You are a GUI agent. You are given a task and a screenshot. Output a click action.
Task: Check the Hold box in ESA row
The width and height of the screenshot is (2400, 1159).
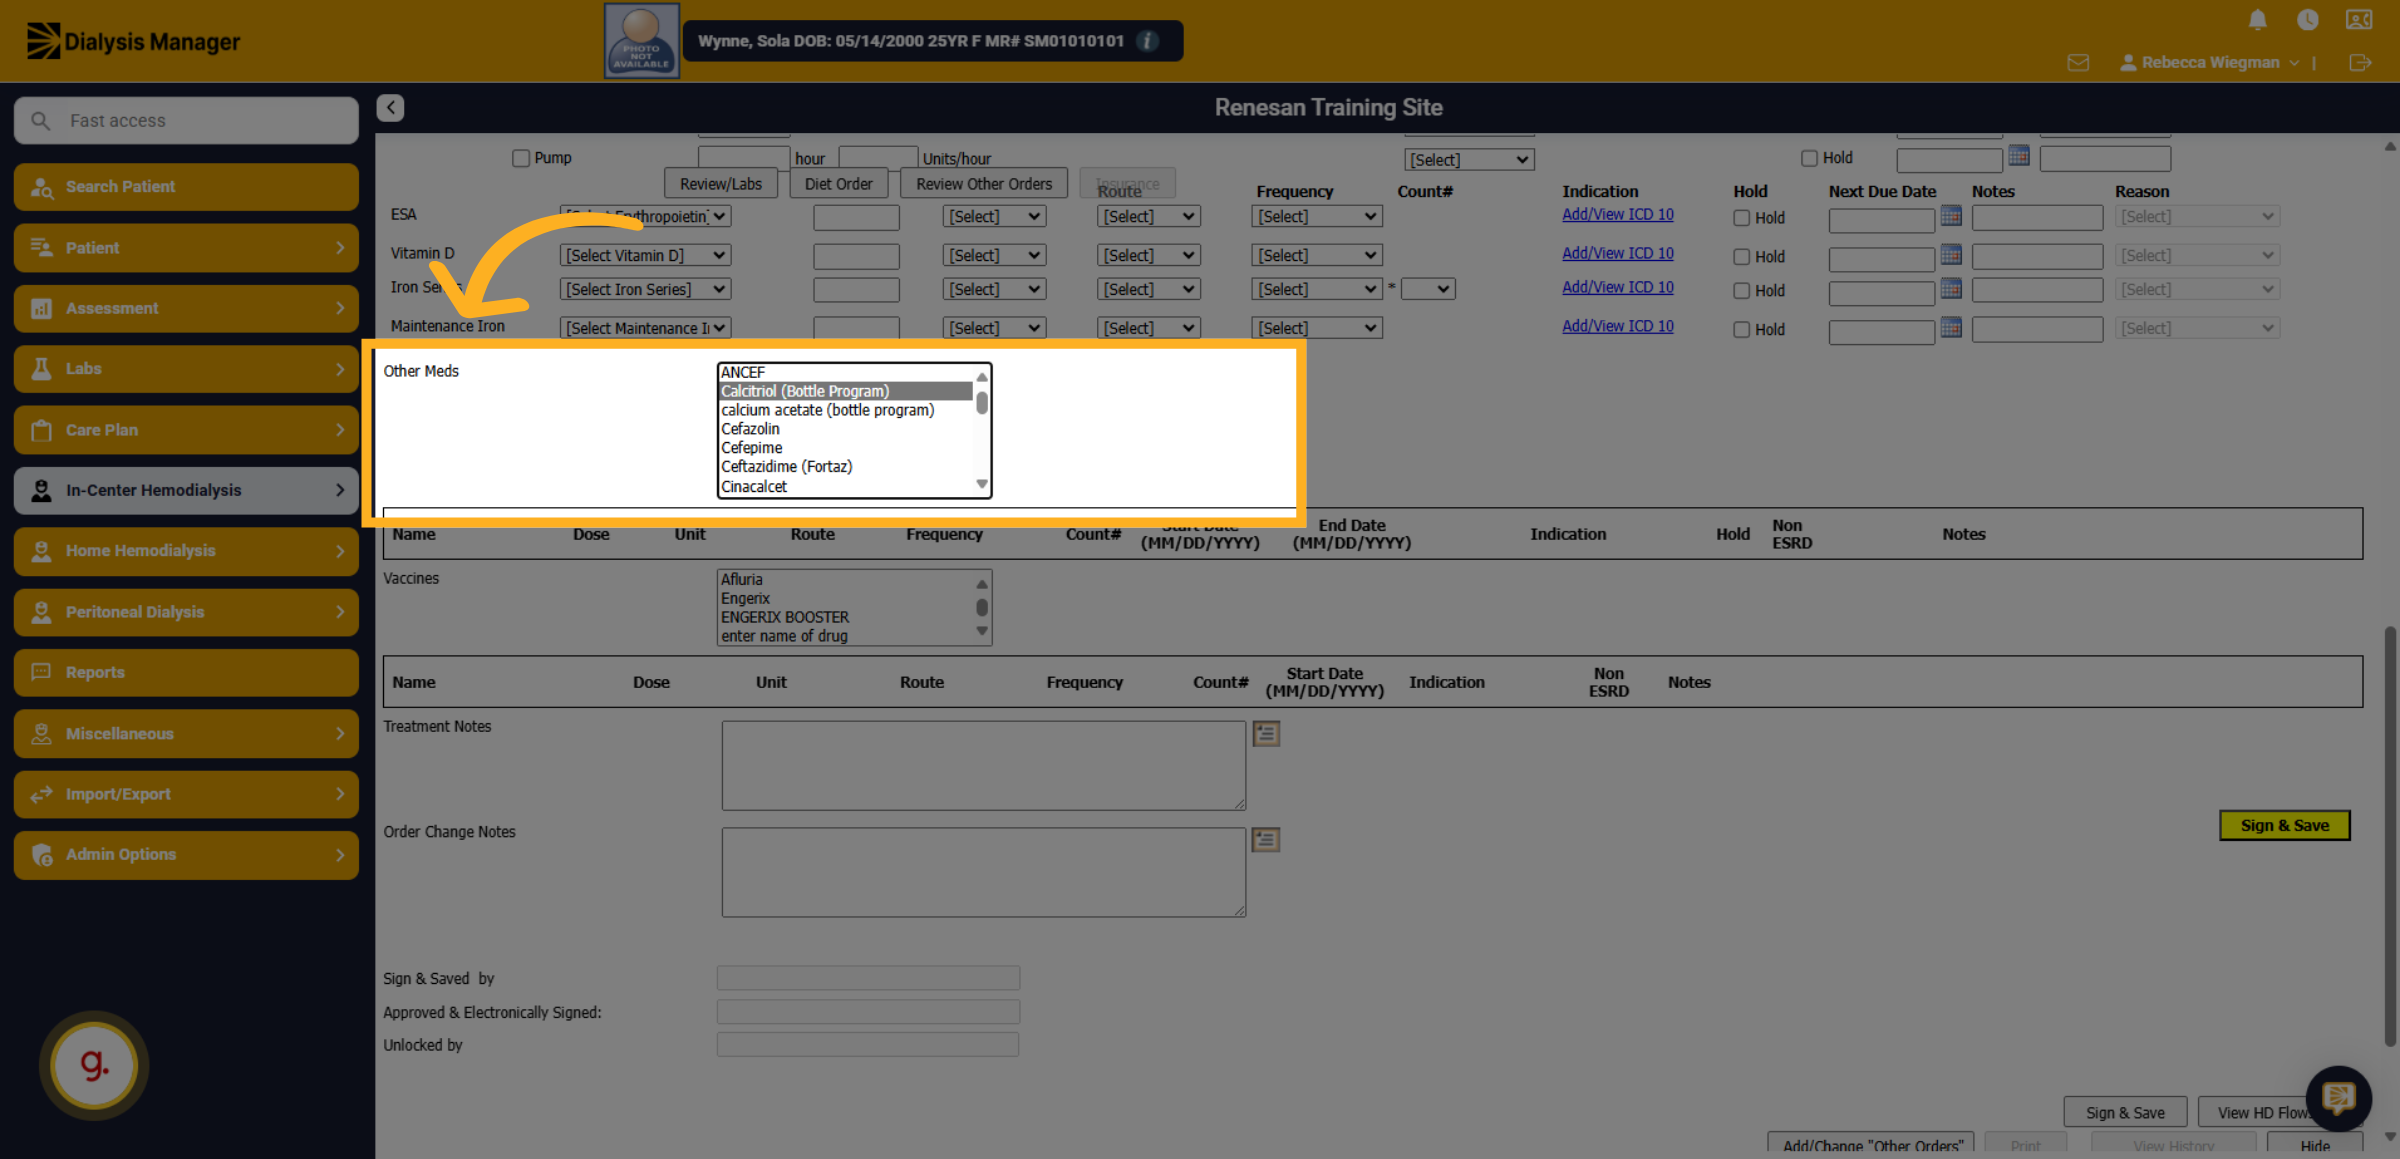1741,218
